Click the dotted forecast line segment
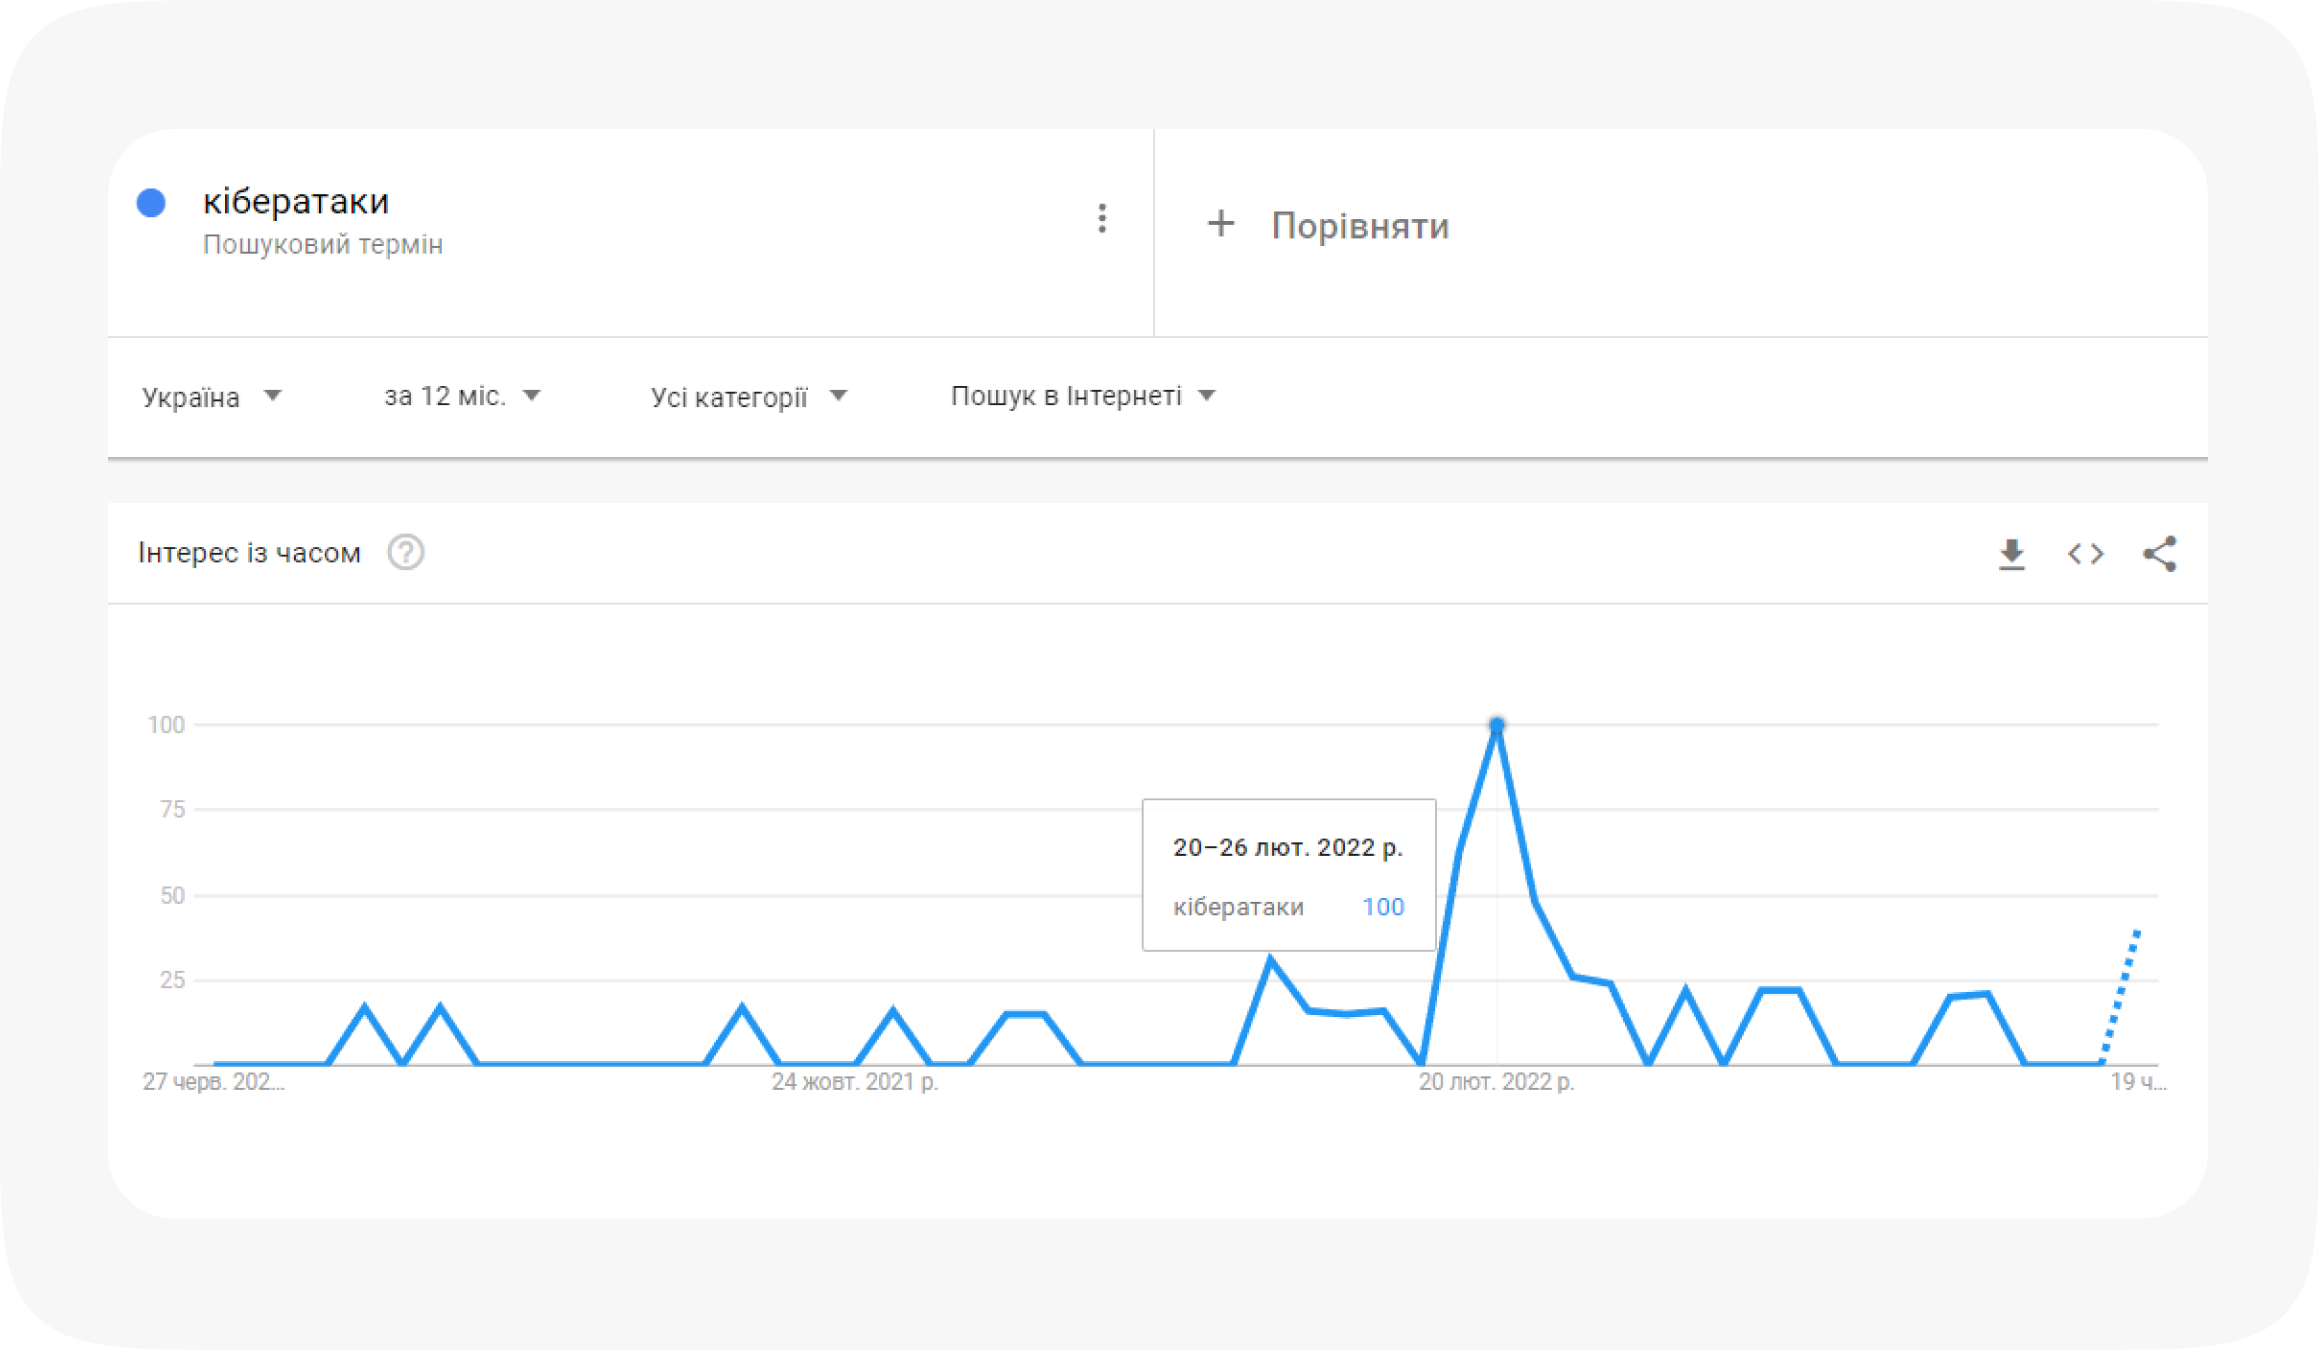This screenshot has height=1350, width=2319. 2120,997
